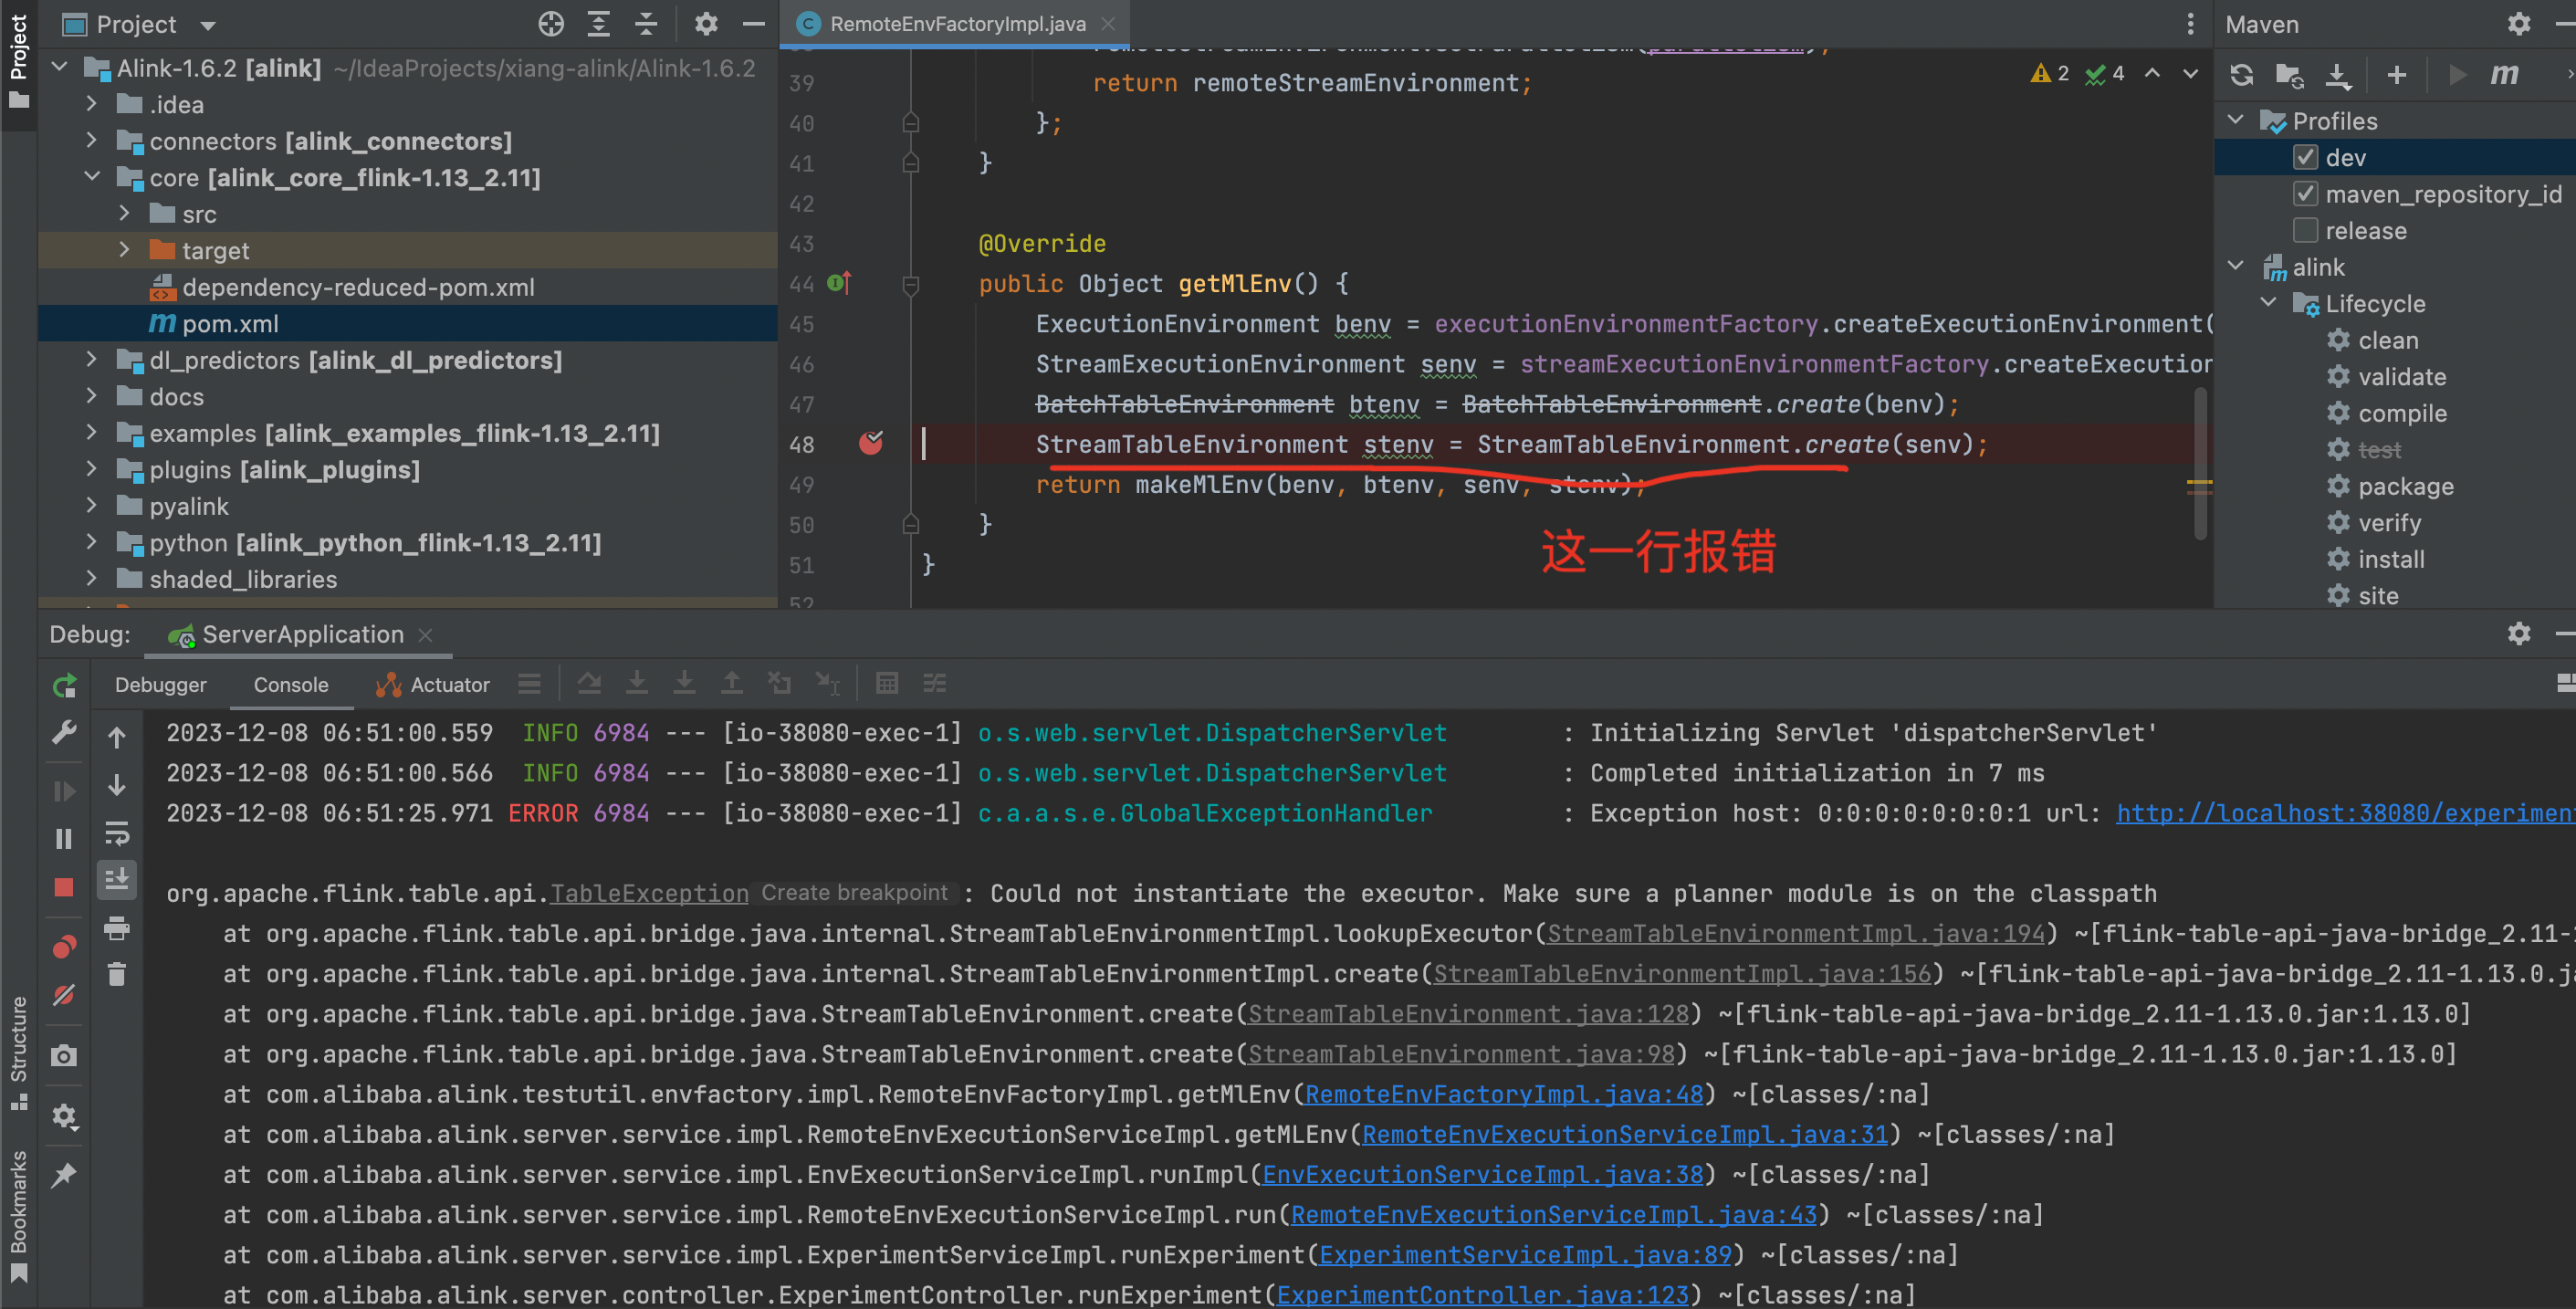Select the package lifecycle goal
This screenshot has height=1309, width=2576.
coord(2405,486)
